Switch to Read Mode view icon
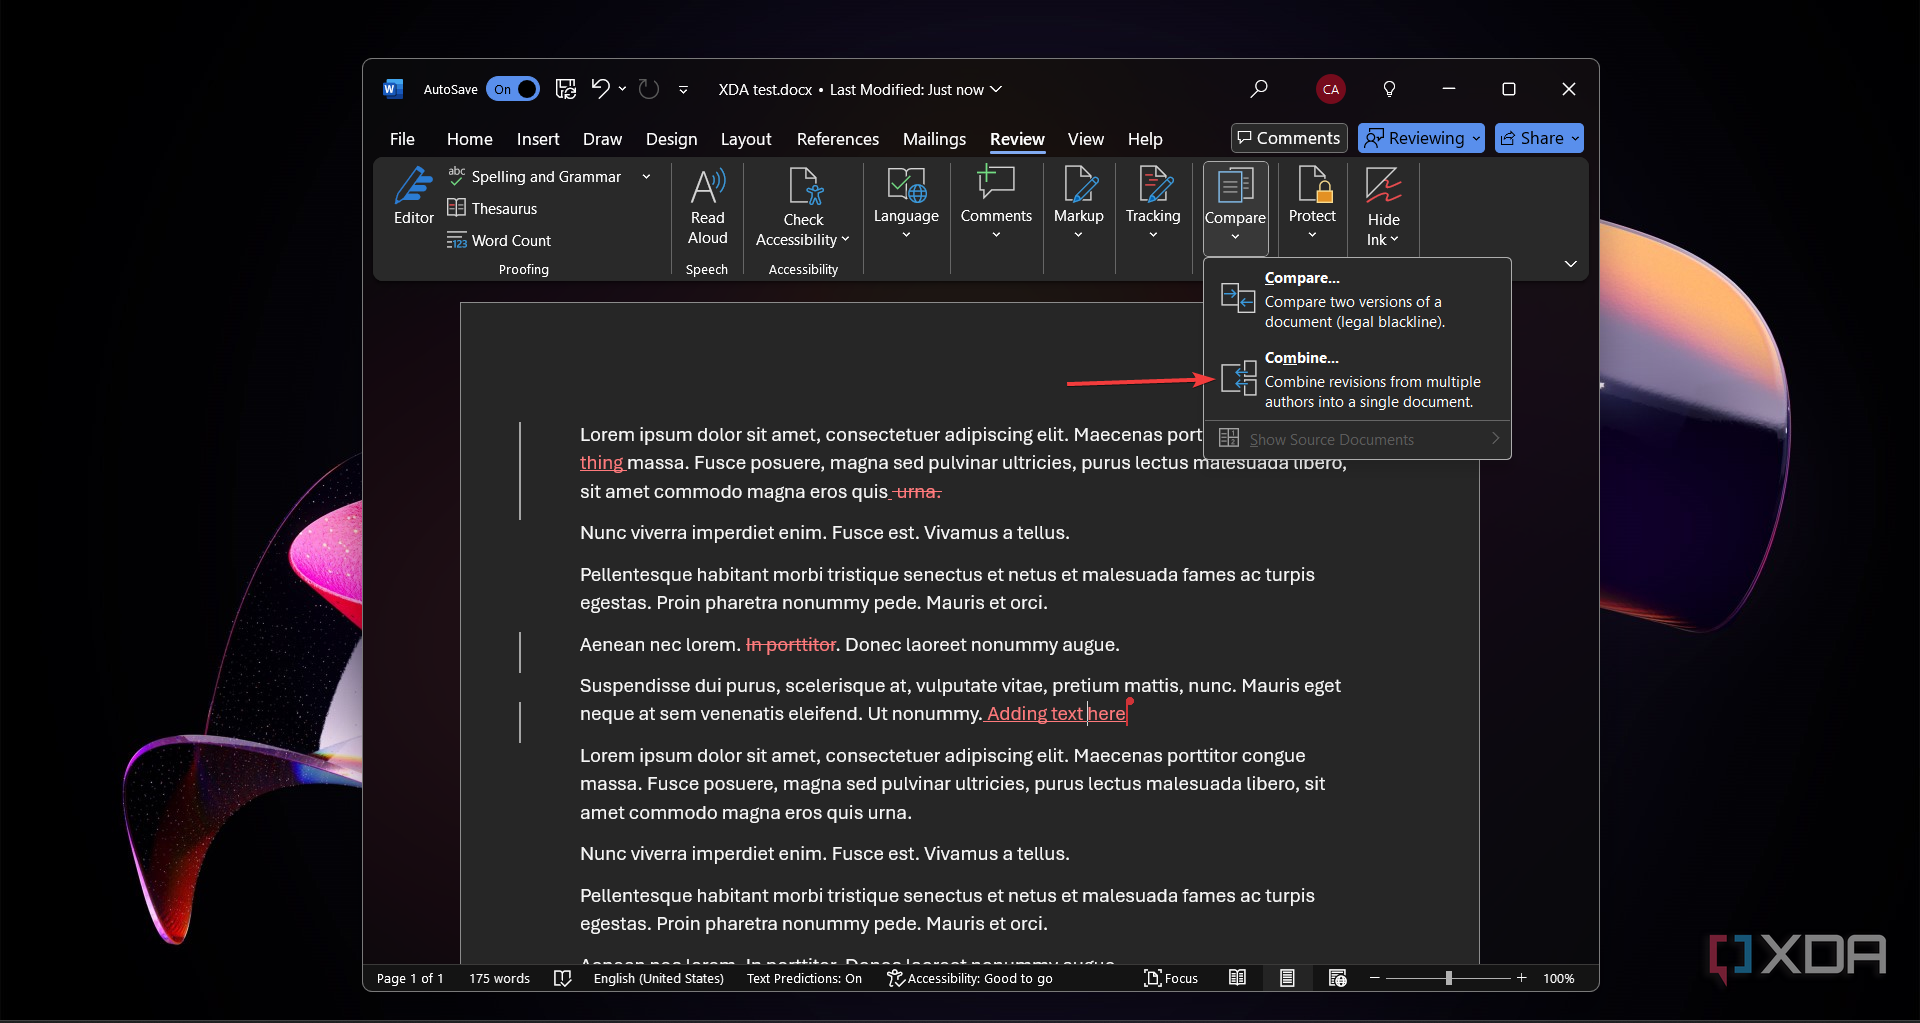Screen dimensions: 1920x1023 click(x=1237, y=978)
